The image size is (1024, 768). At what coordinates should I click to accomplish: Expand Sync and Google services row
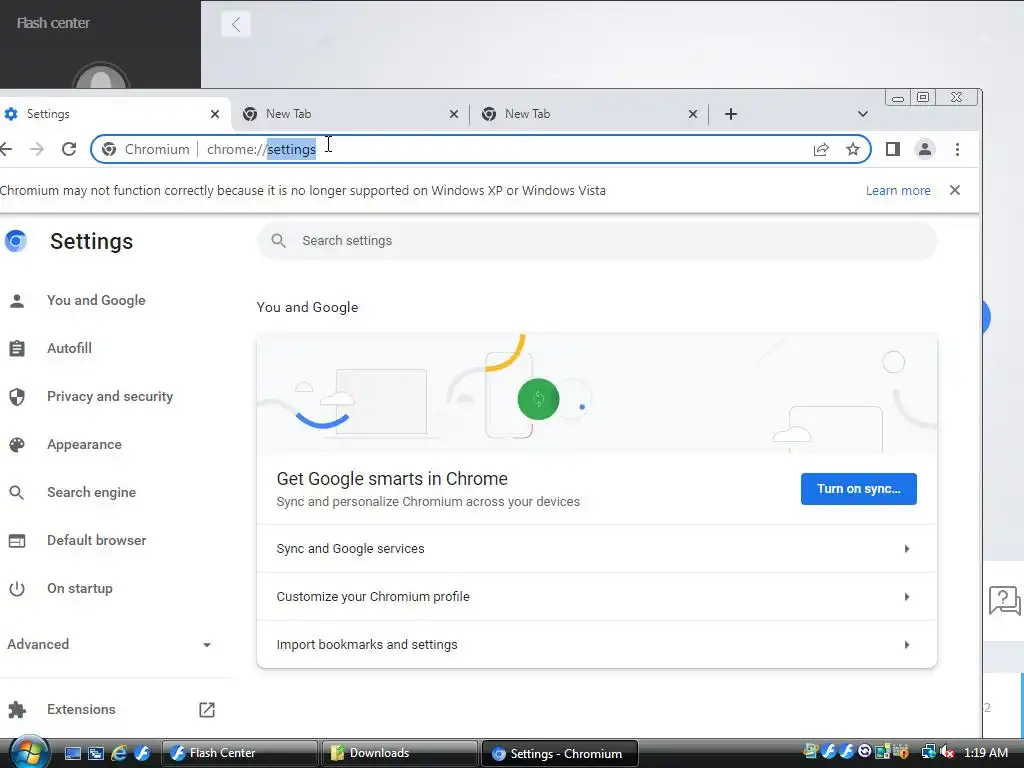click(x=597, y=549)
